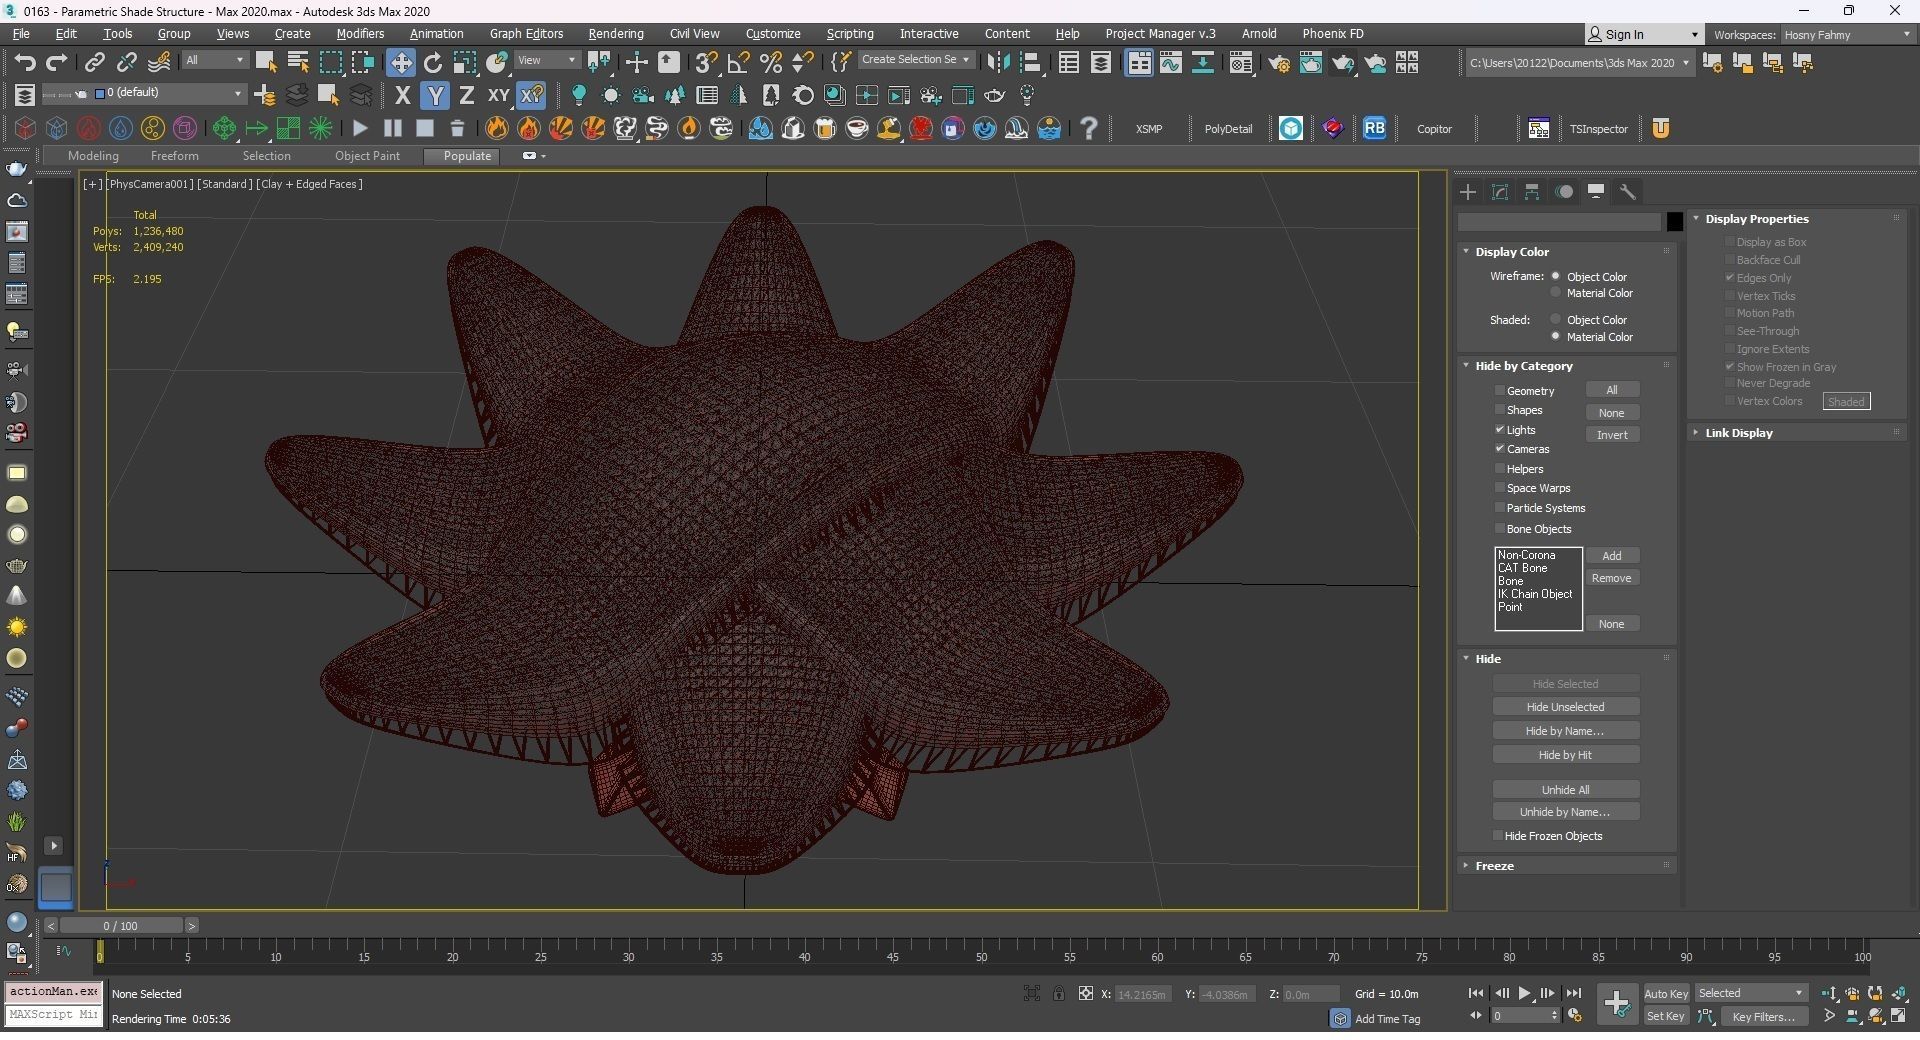Open the Create command panel tab
The width and height of the screenshot is (1920, 1040).
click(x=1468, y=192)
